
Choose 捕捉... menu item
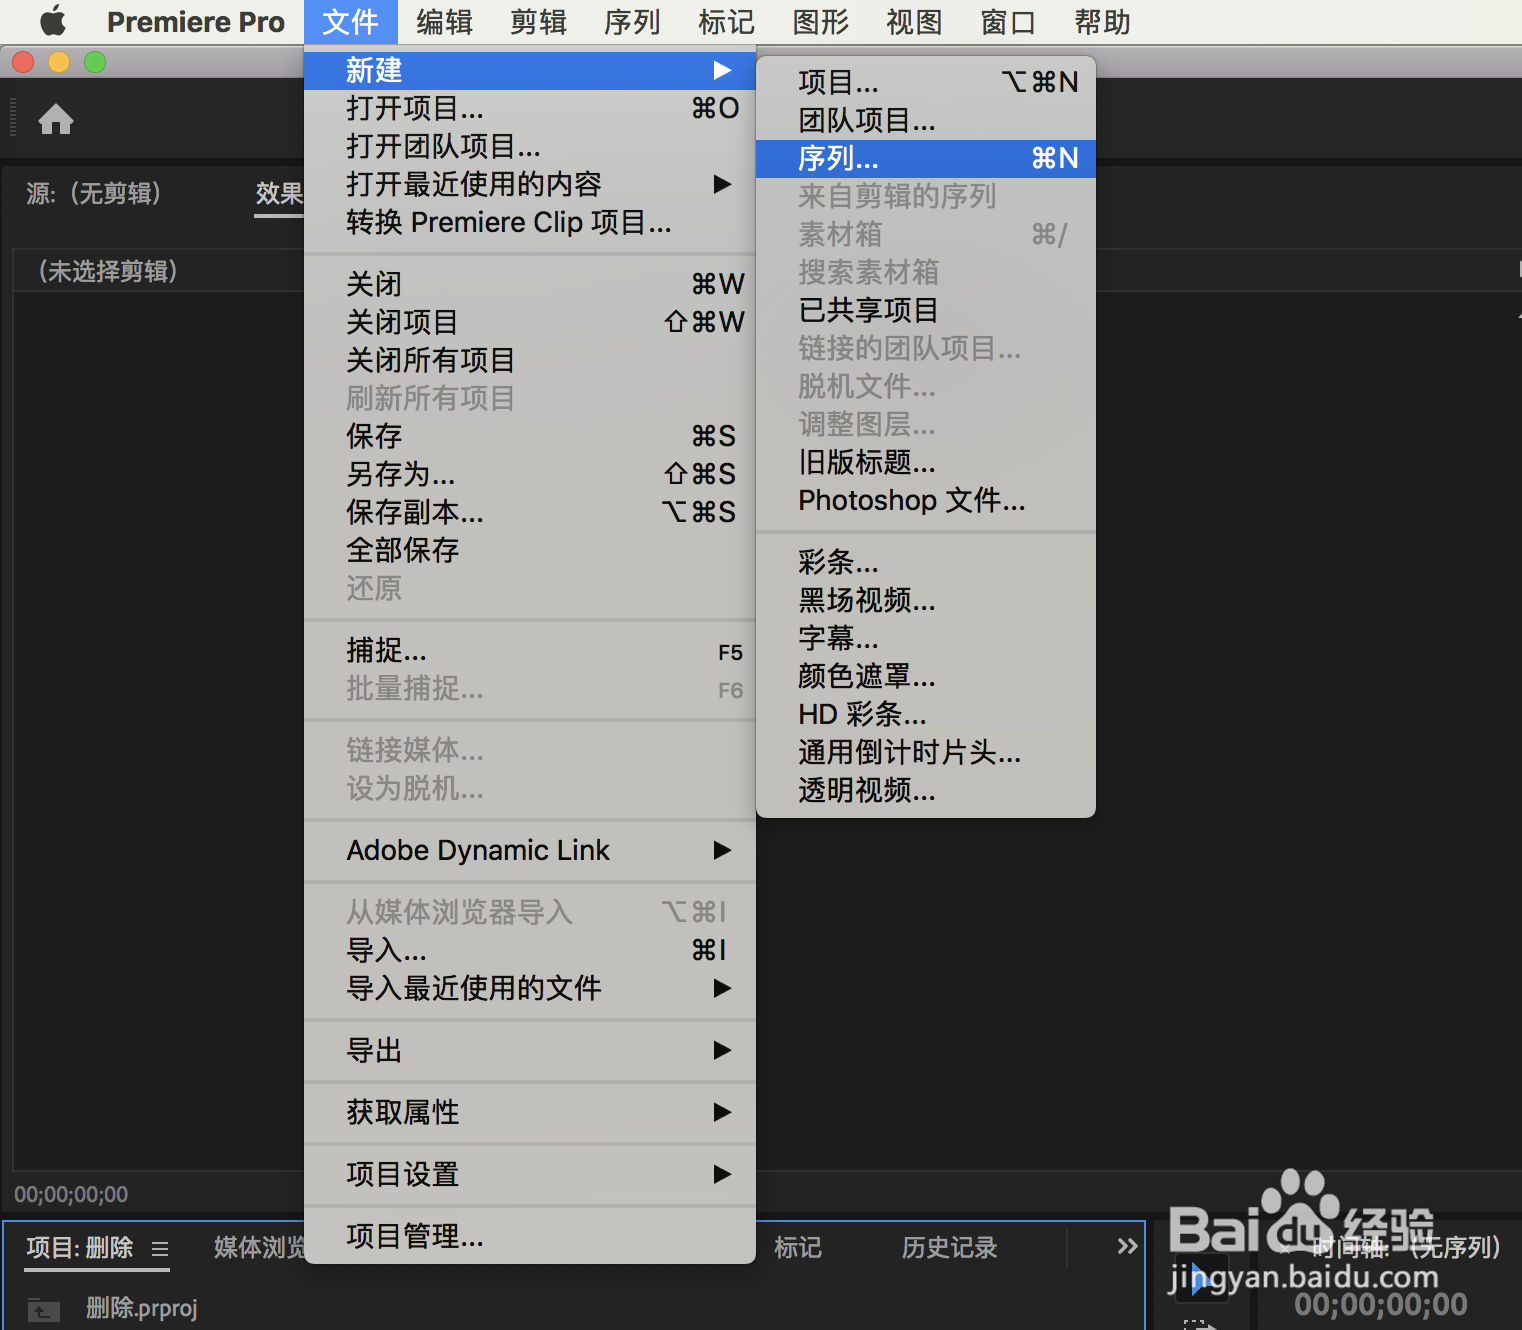point(530,650)
